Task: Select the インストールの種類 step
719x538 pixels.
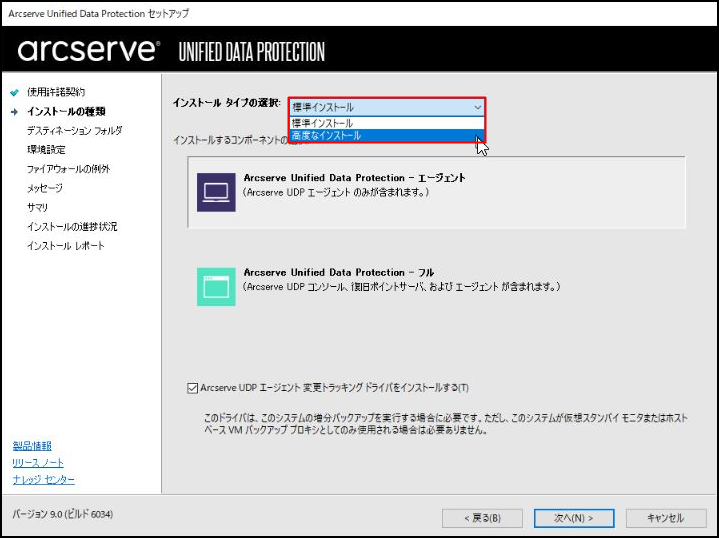Action: 66,111
